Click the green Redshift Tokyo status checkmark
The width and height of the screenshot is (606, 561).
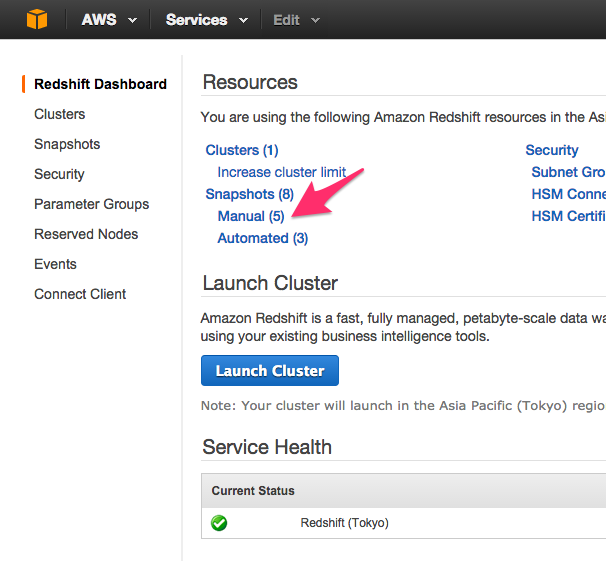tap(219, 523)
